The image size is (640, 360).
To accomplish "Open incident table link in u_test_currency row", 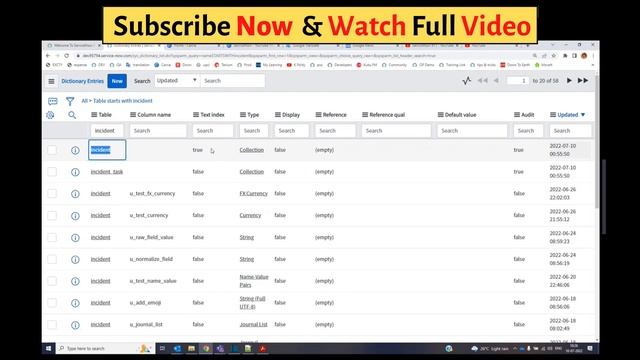I will pos(100,216).
